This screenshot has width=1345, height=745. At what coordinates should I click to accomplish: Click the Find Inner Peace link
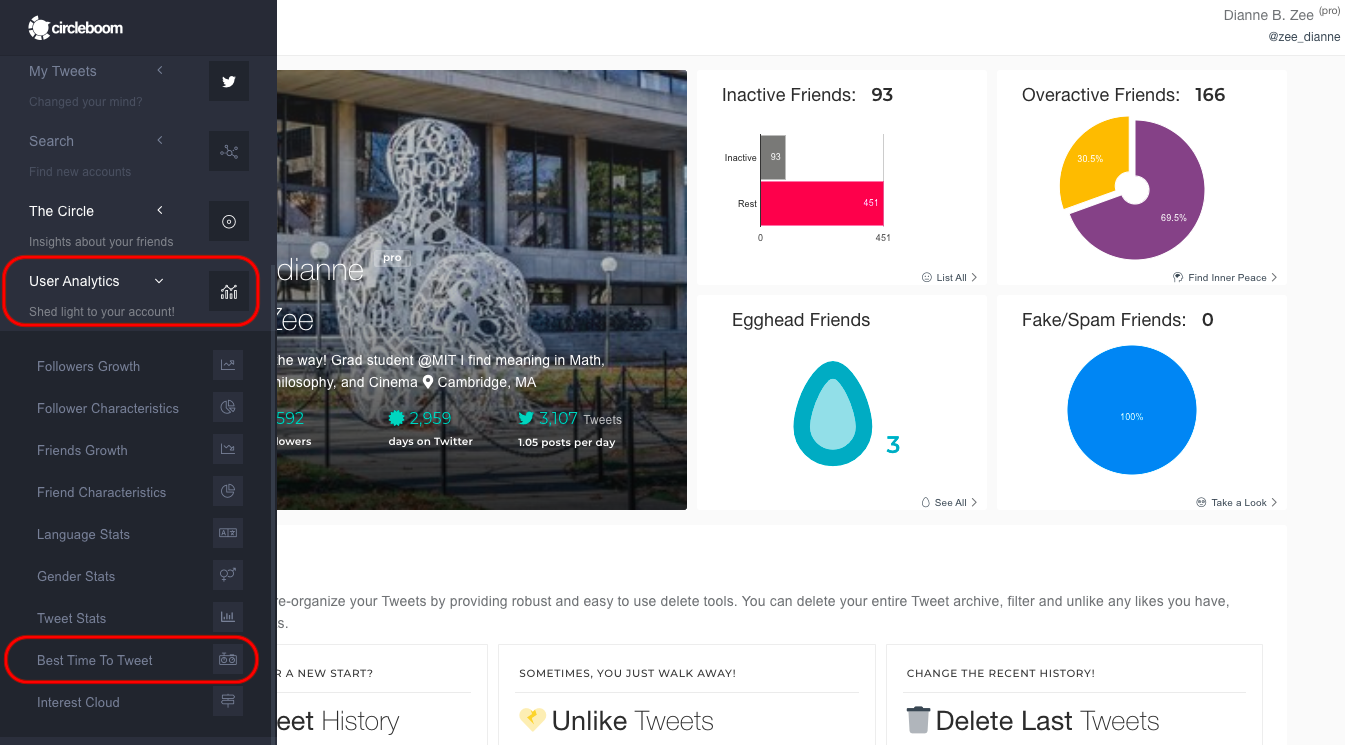1225,277
